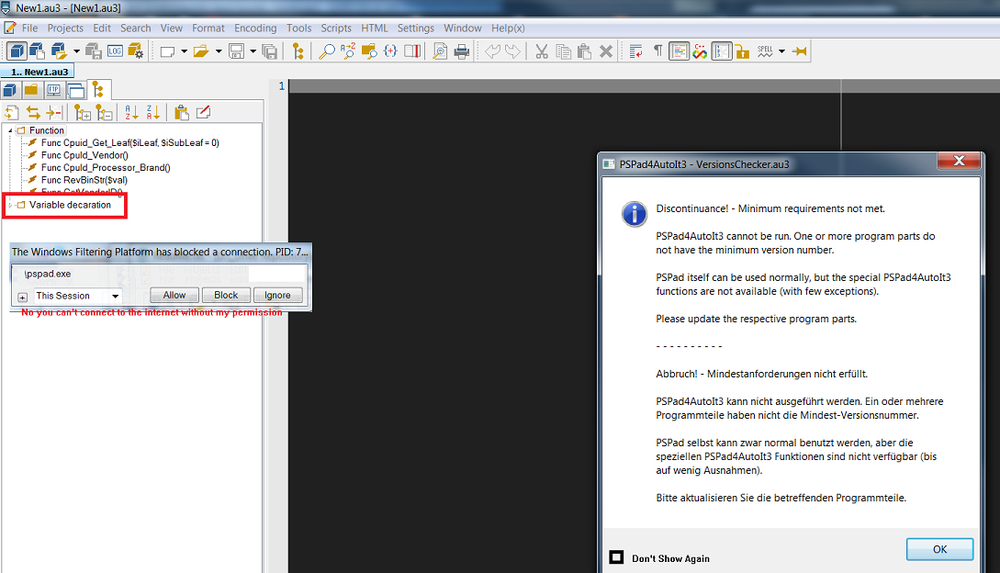This screenshot has width=1000, height=573.
Task: Open the save dropdown arrow
Action: pos(253,52)
